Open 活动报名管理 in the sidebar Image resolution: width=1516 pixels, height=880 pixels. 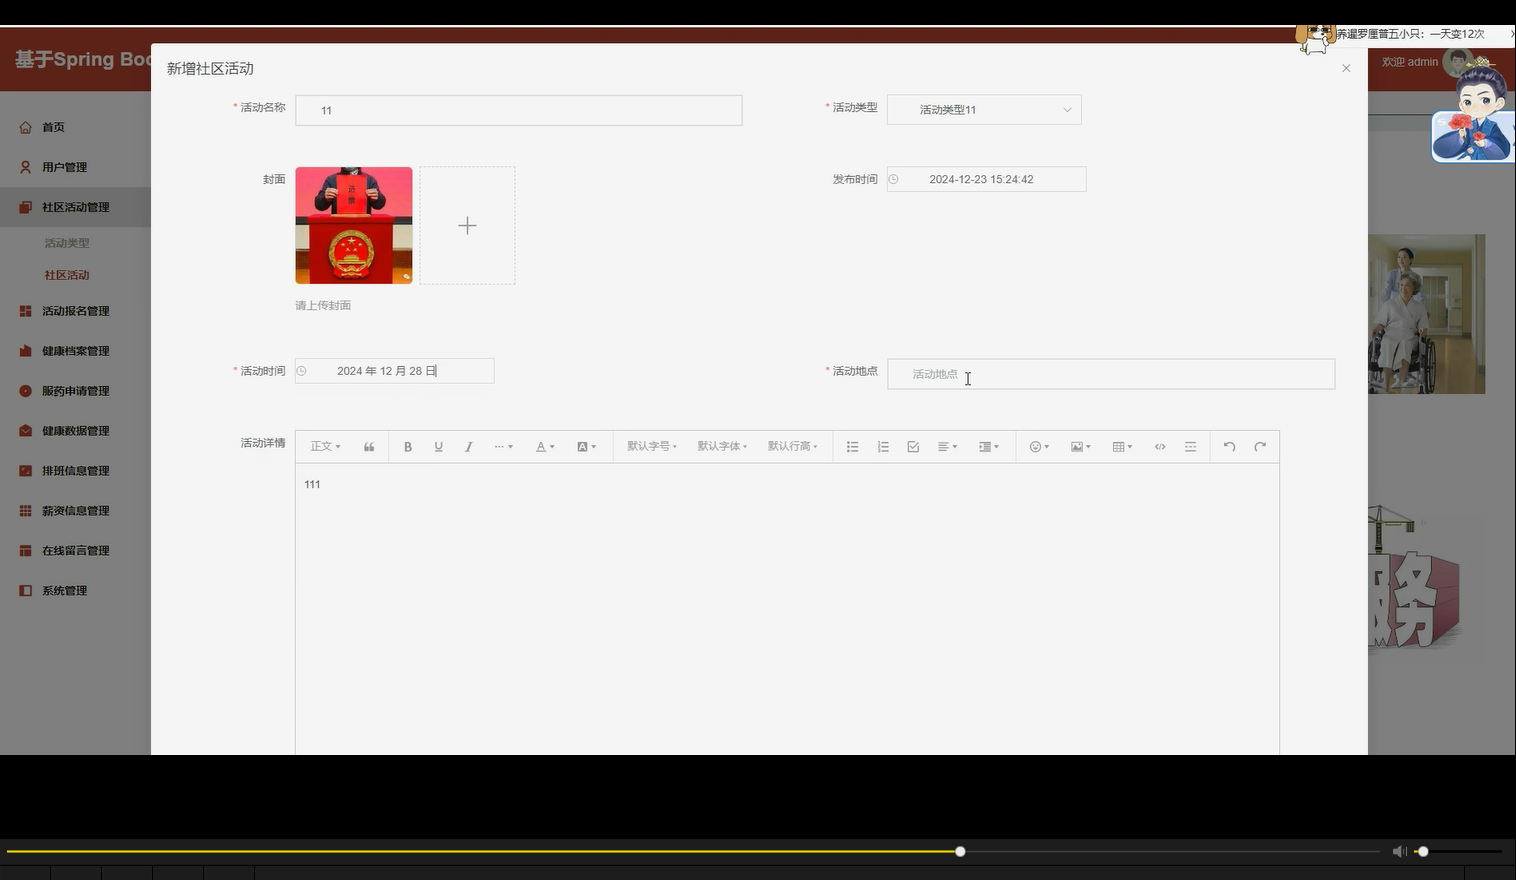click(x=75, y=311)
